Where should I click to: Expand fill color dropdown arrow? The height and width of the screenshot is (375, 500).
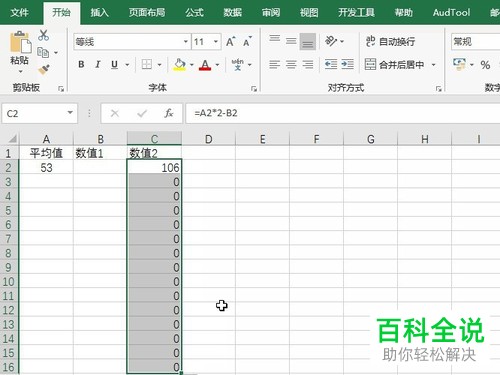click(192, 65)
